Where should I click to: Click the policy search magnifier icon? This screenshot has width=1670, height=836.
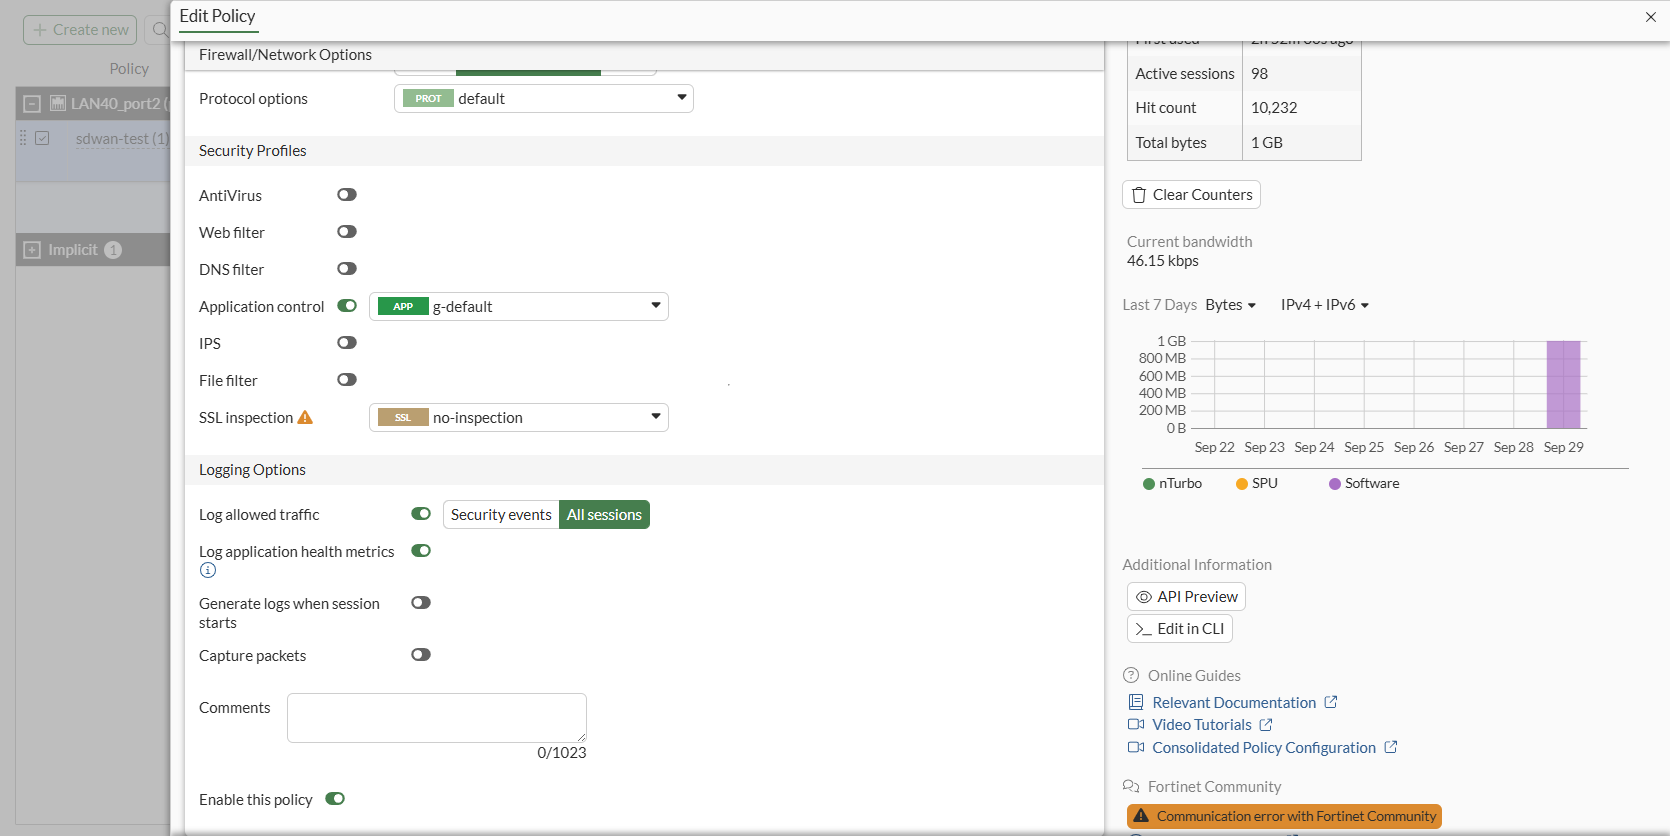click(x=160, y=30)
